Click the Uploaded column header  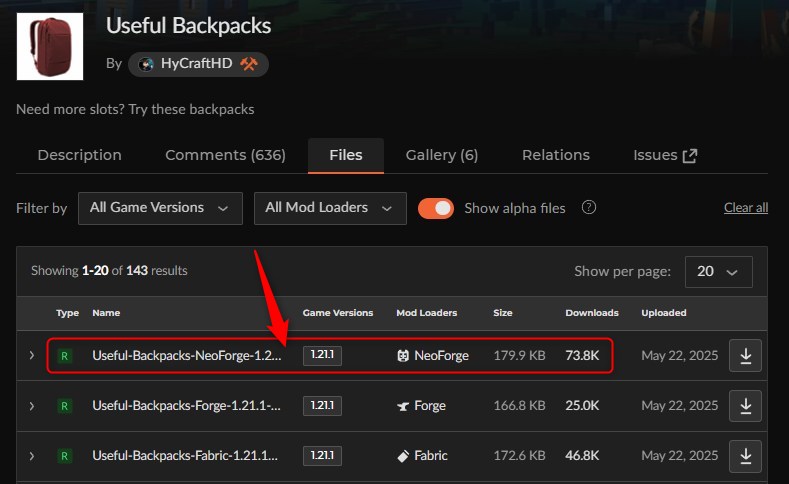pyautogui.click(x=664, y=313)
